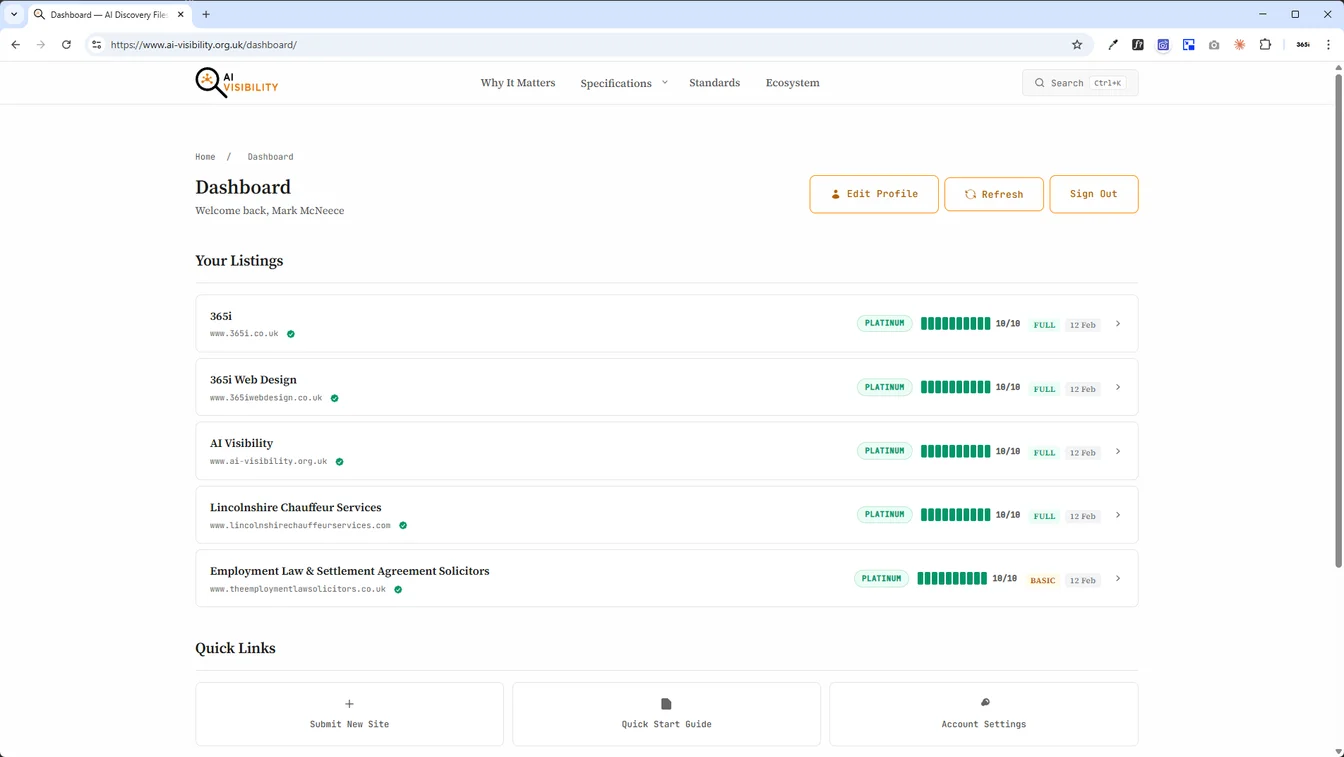Click the www.365iwebdesign.co.uk URL text

(x=266, y=398)
